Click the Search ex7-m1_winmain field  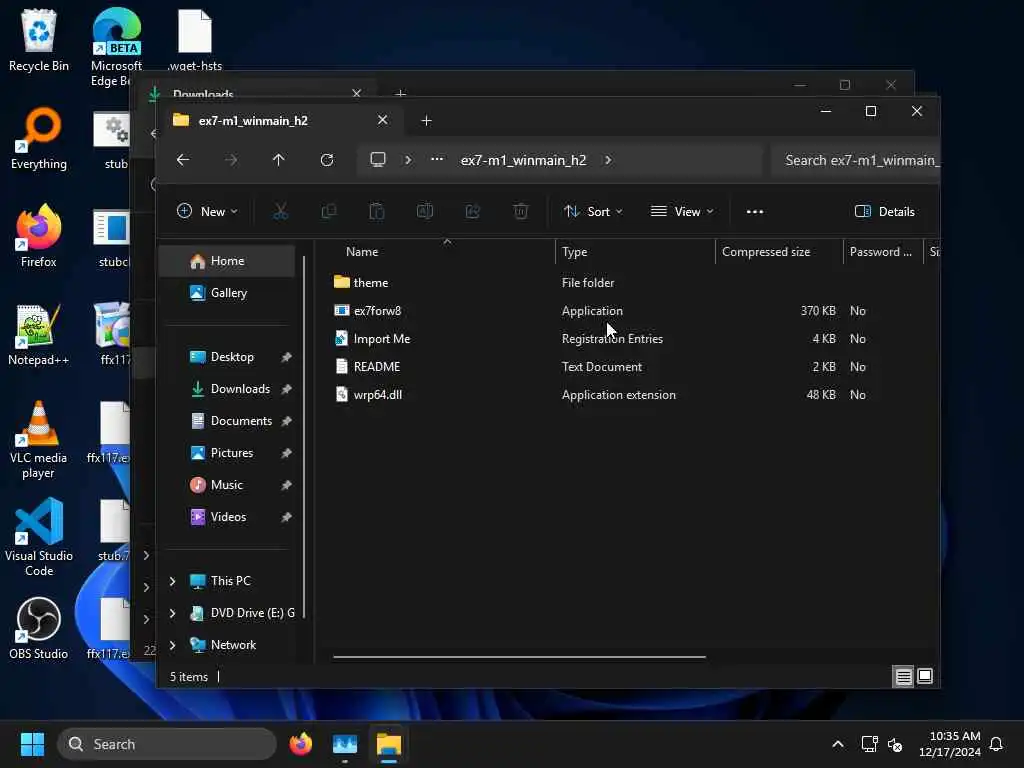click(856, 160)
